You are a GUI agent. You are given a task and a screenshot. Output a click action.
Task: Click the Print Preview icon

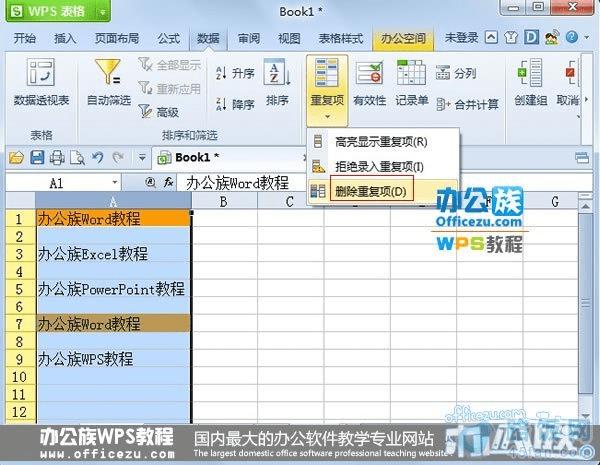[x=77, y=158]
